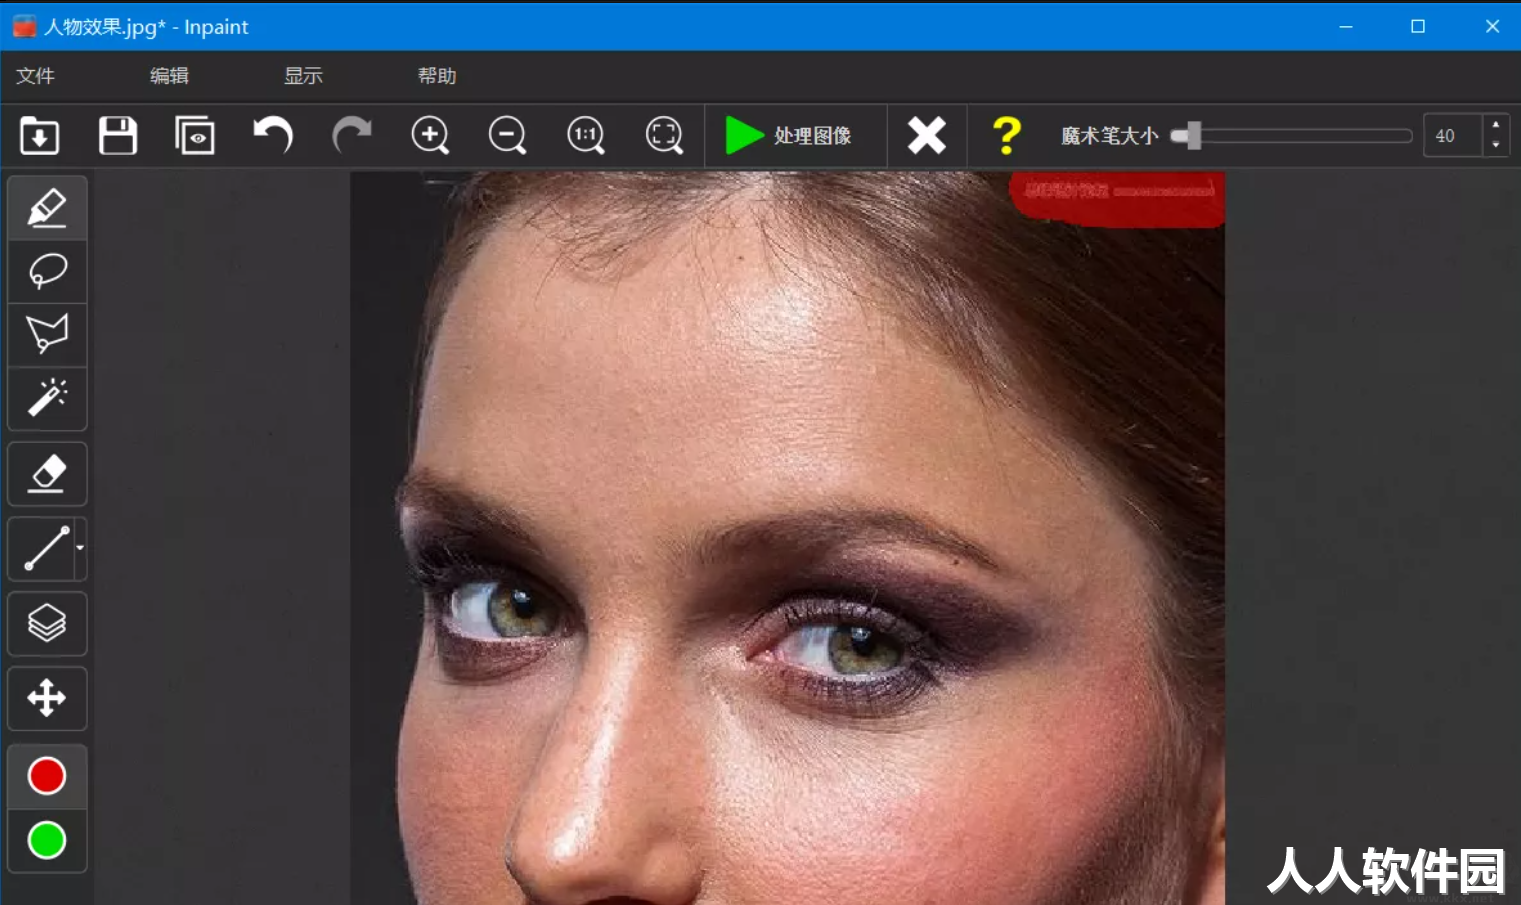Open an image file with the import icon
1521x905 pixels.
pyautogui.click(x=40, y=135)
